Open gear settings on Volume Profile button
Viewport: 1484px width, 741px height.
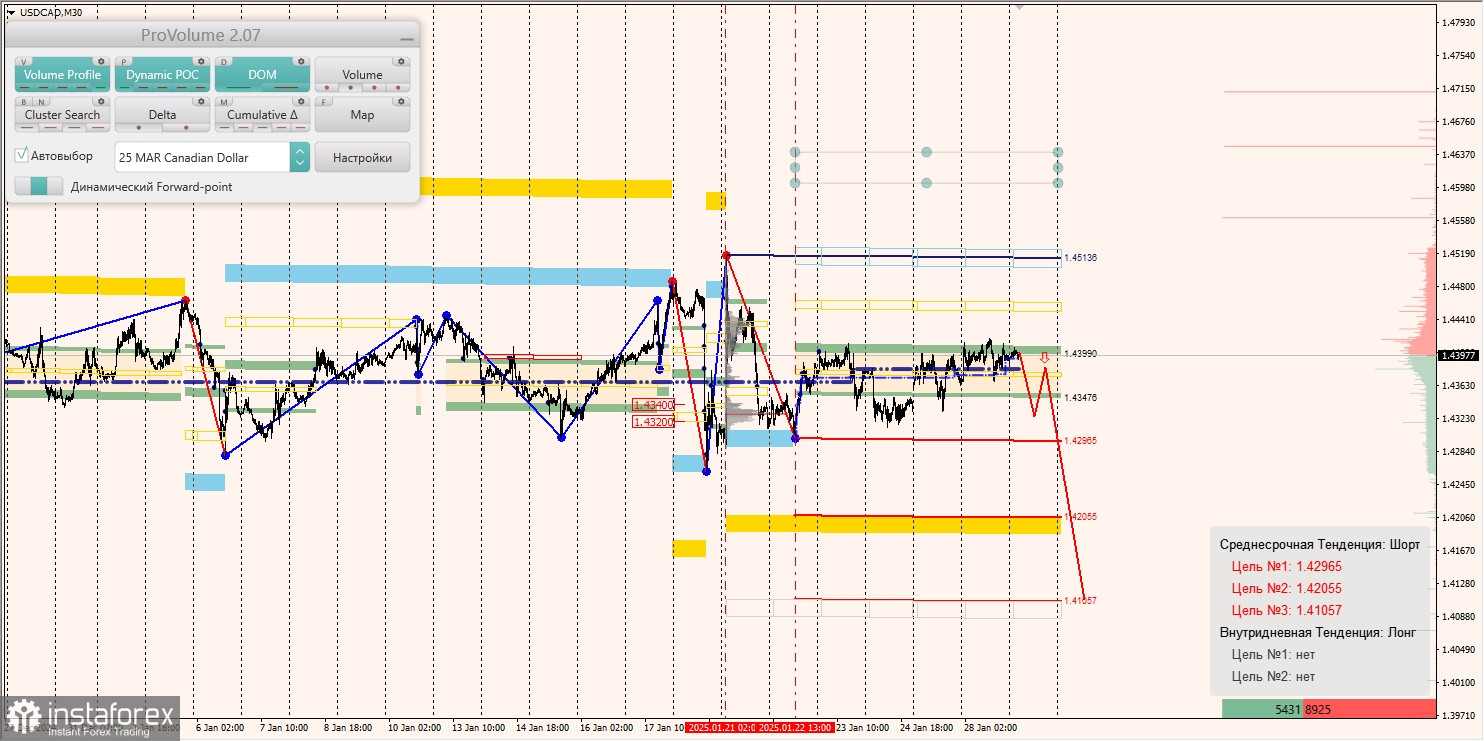[101, 61]
